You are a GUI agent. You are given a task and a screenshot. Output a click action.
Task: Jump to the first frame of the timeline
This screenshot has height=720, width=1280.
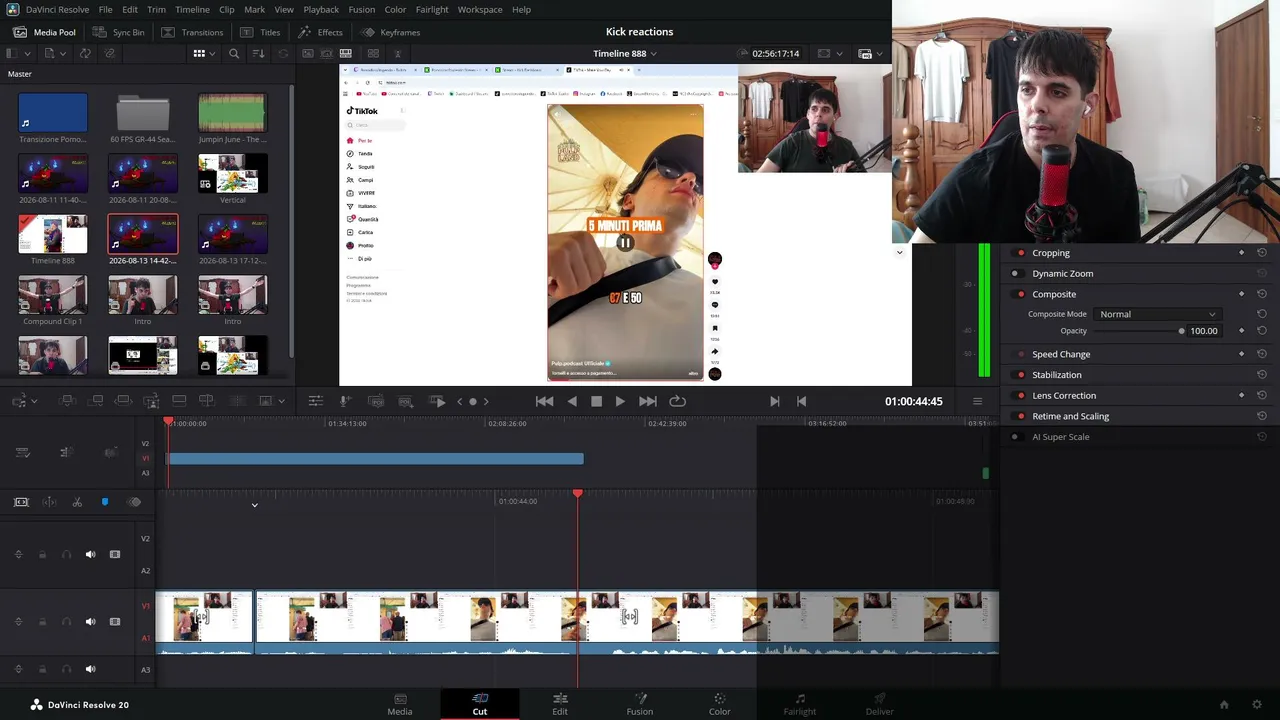pyautogui.click(x=544, y=401)
